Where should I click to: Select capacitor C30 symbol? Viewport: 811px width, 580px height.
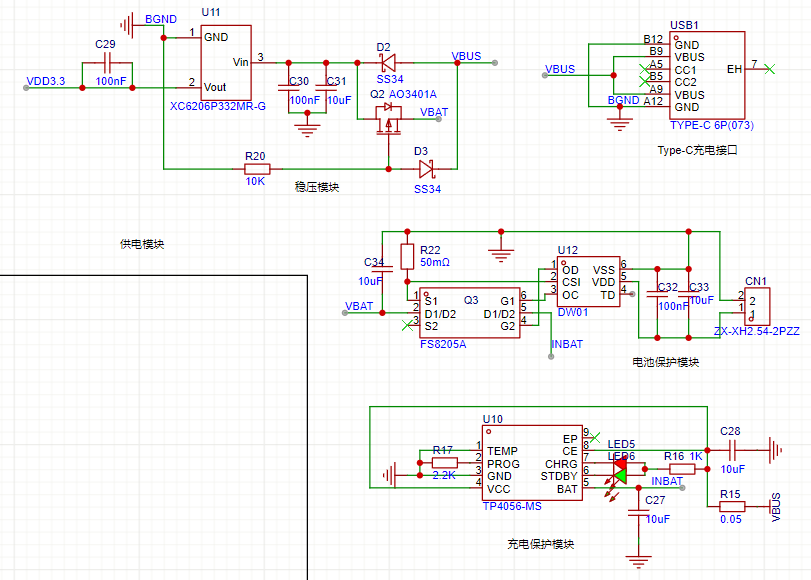[x=288, y=86]
